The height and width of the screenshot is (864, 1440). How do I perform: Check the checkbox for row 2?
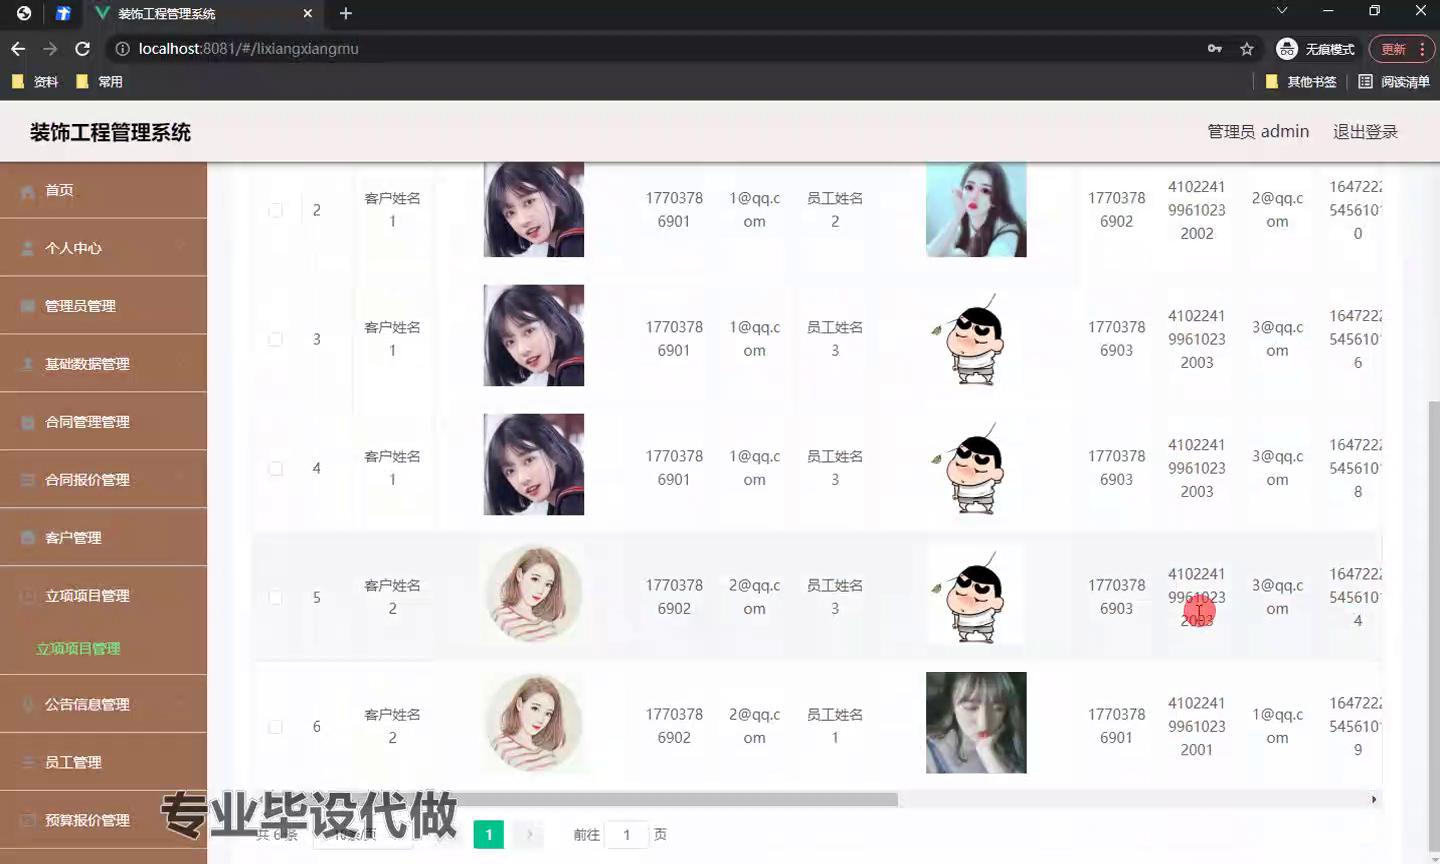[275, 210]
